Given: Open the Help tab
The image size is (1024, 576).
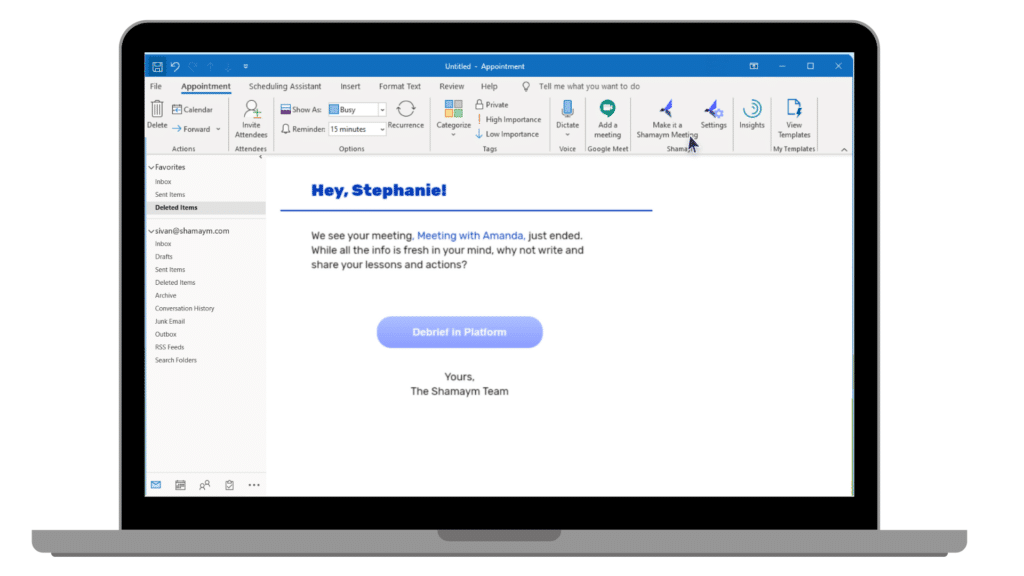Looking at the screenshot, I should point(489,86).
